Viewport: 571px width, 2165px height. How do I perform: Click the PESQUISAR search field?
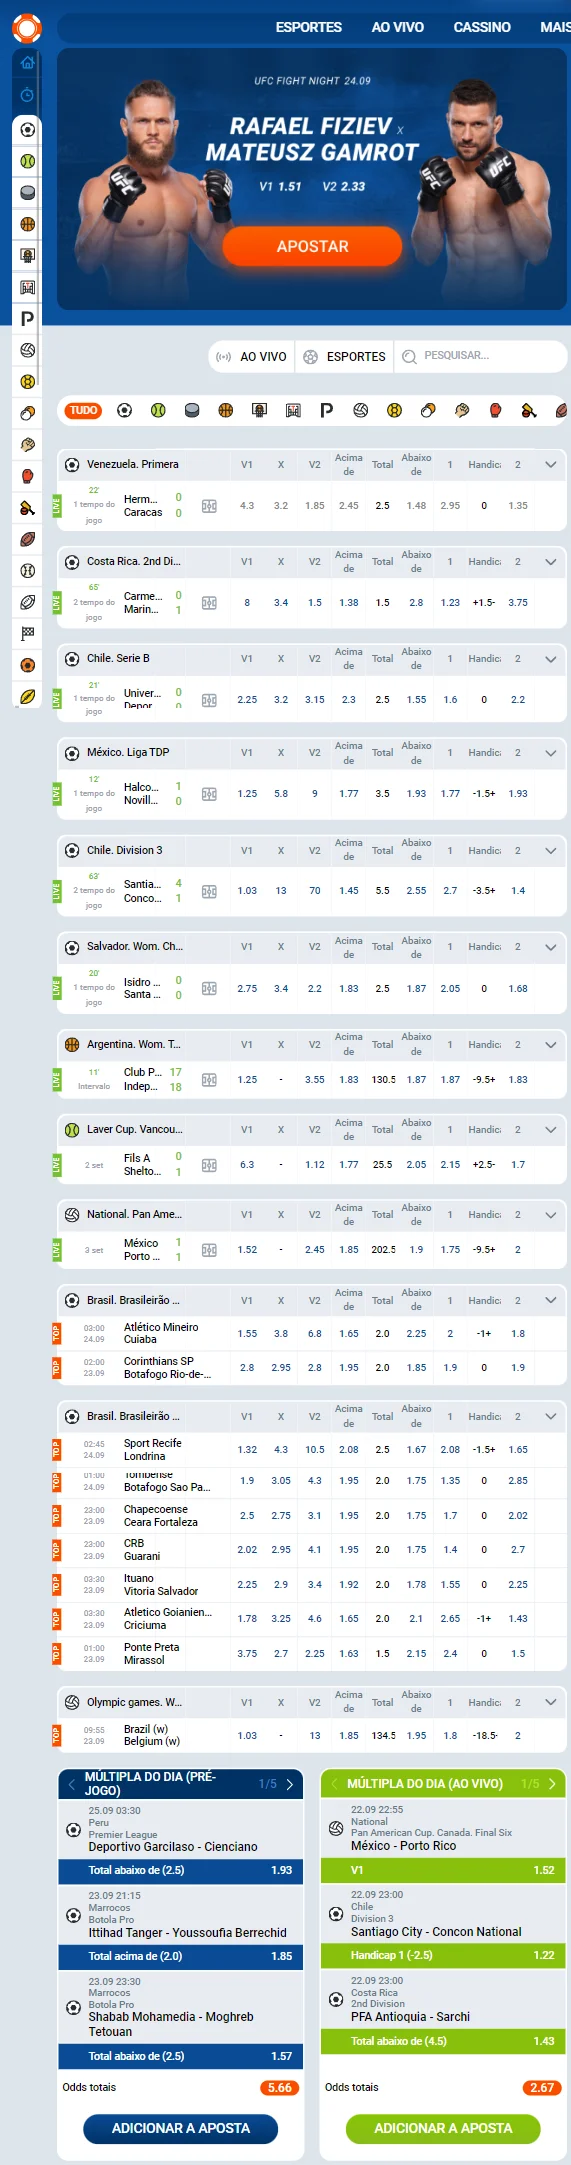481,356
